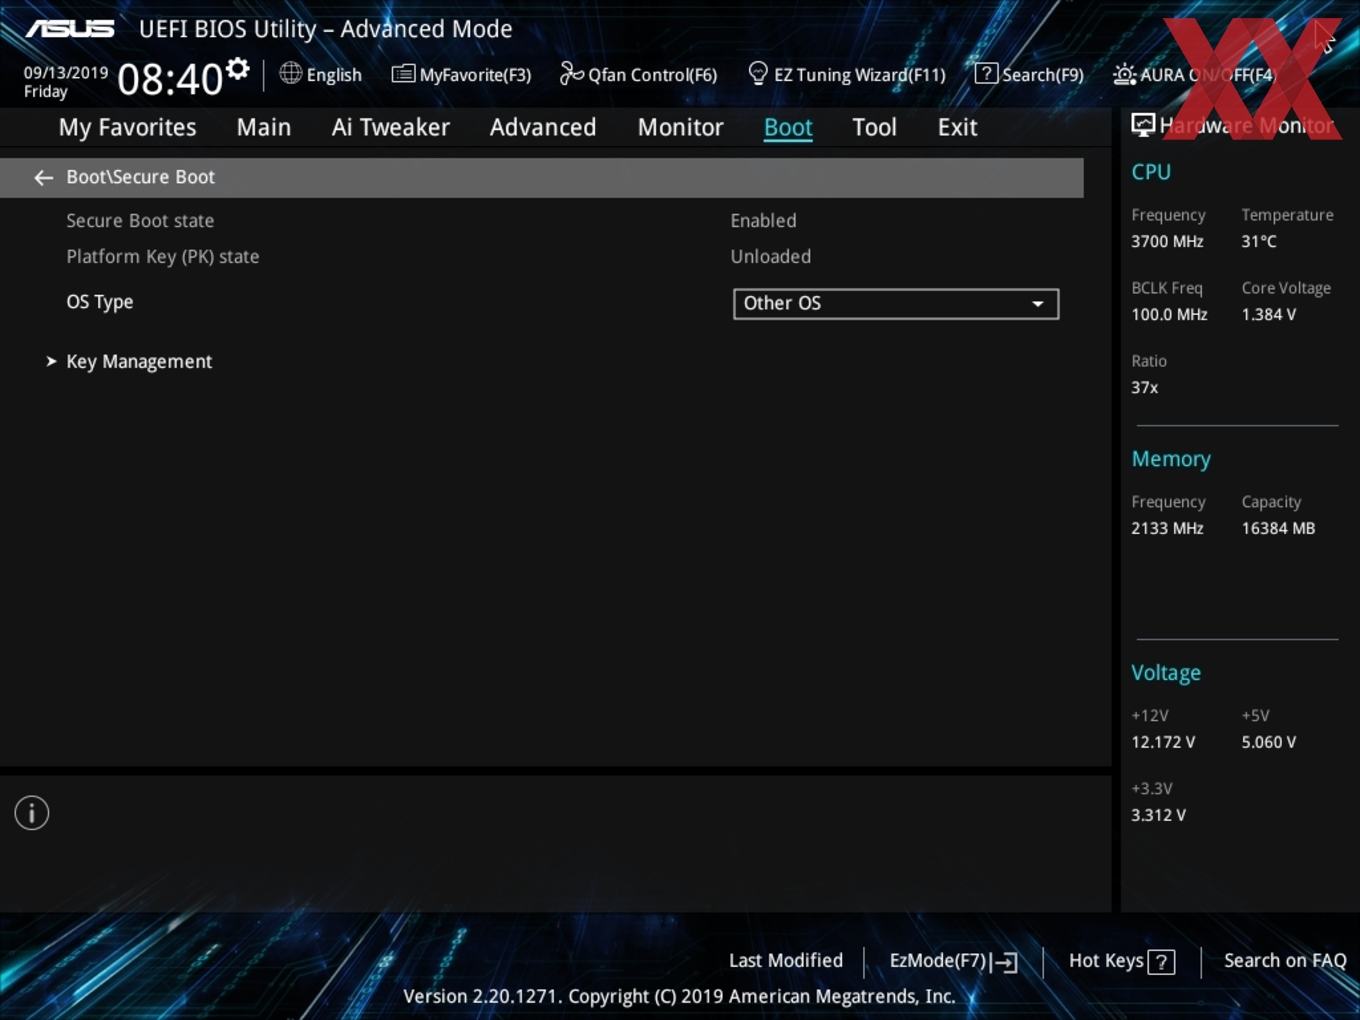Image resolution: width=1360 pixels, height=1020 pixels.
Task: Click the ASUS logo
Action: coord(70,29)
